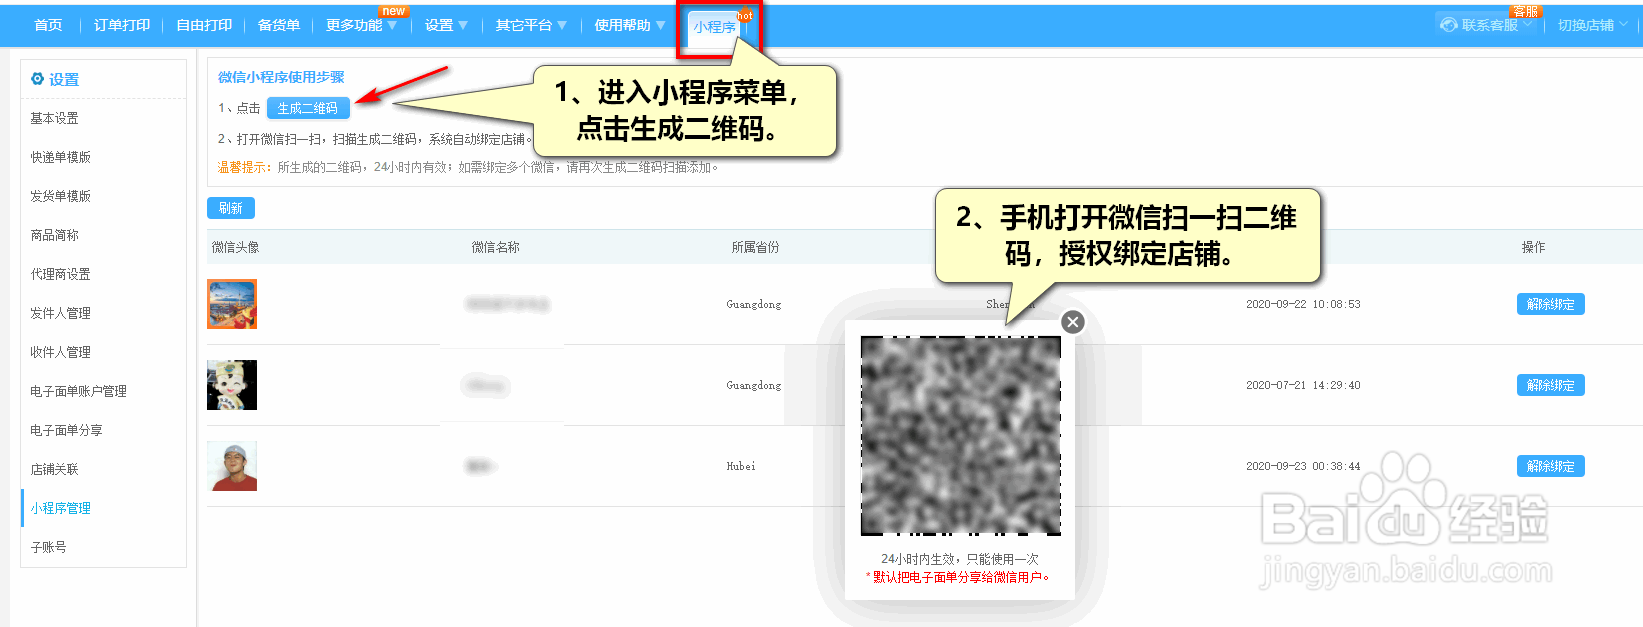Click the 24小时内生效，只能使用一次 note

[x=960, y=559]
